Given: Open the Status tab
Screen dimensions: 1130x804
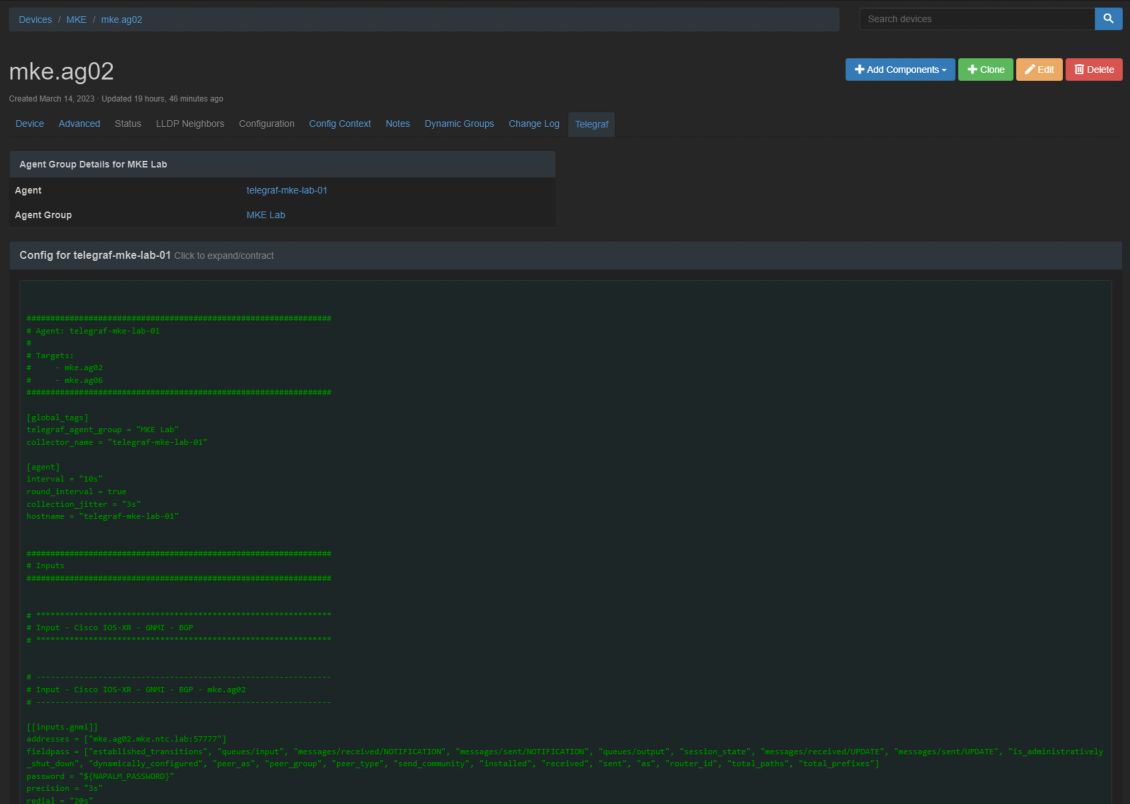Looking at the screenshot, I should (128, 124).
